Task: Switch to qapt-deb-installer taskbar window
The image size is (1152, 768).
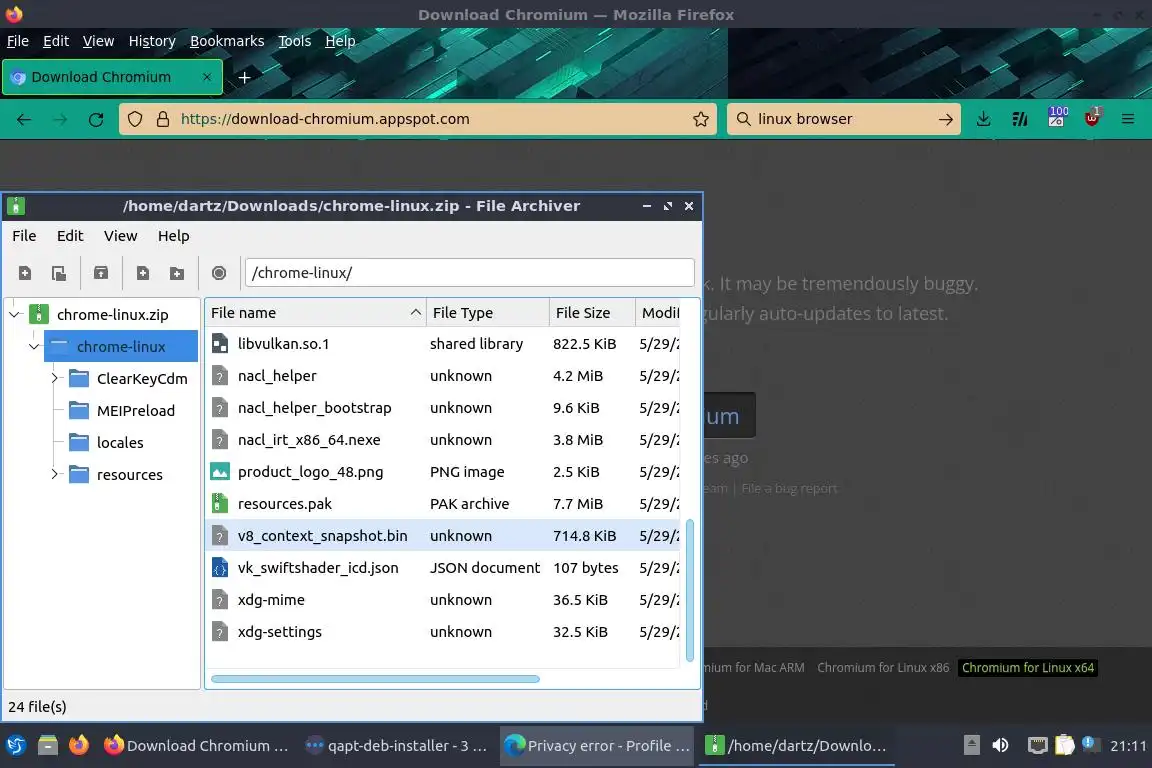Action: [x=397, y=745]
